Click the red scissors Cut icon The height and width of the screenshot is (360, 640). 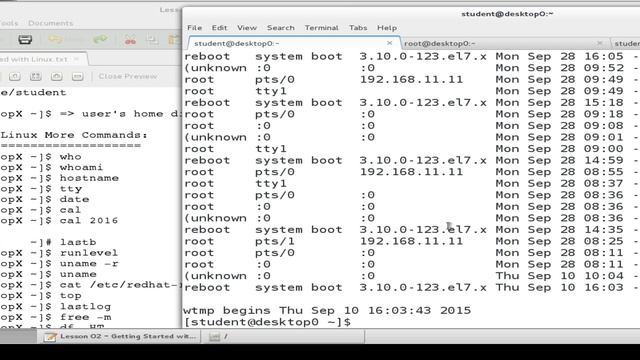pyautogui.click(x=130, y=40)
